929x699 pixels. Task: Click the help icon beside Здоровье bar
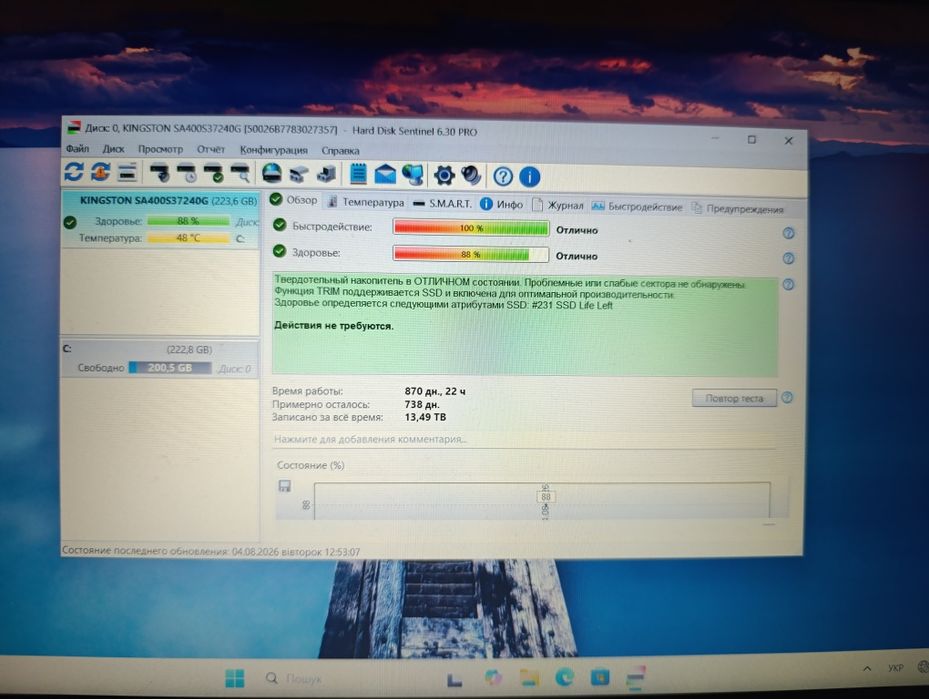788,258
